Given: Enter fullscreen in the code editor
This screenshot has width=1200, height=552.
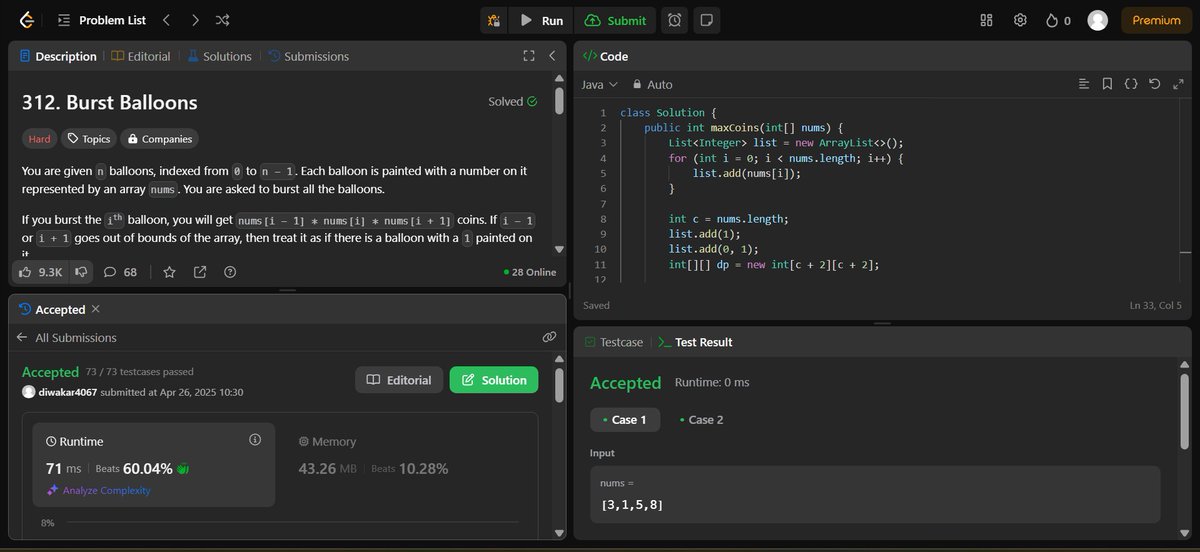Looking at the screenshot, I should click(x=1177, y=84).
